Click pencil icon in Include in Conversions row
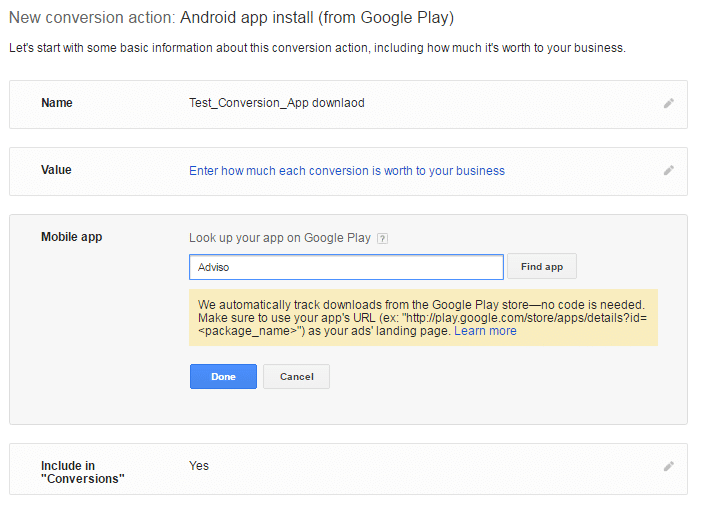The image size is (701, 505). click(668, 466)
